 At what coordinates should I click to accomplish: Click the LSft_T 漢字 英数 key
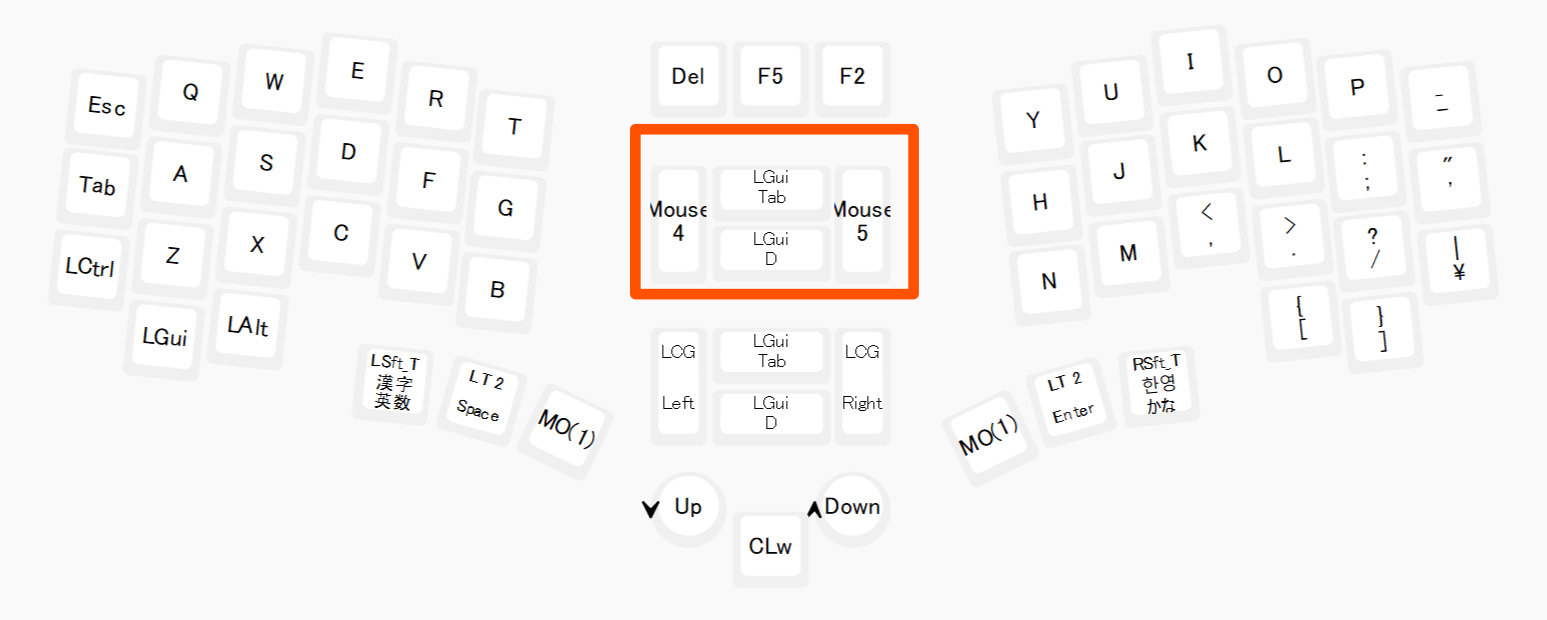(x=394, y=382)
